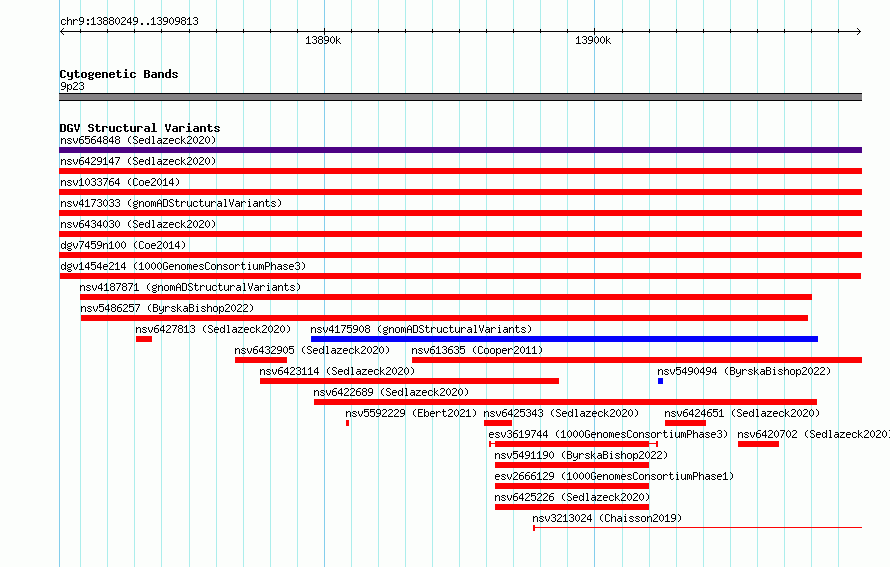Click the red bar under nsv6432905
890x567 pixels.
pos(261,360)
